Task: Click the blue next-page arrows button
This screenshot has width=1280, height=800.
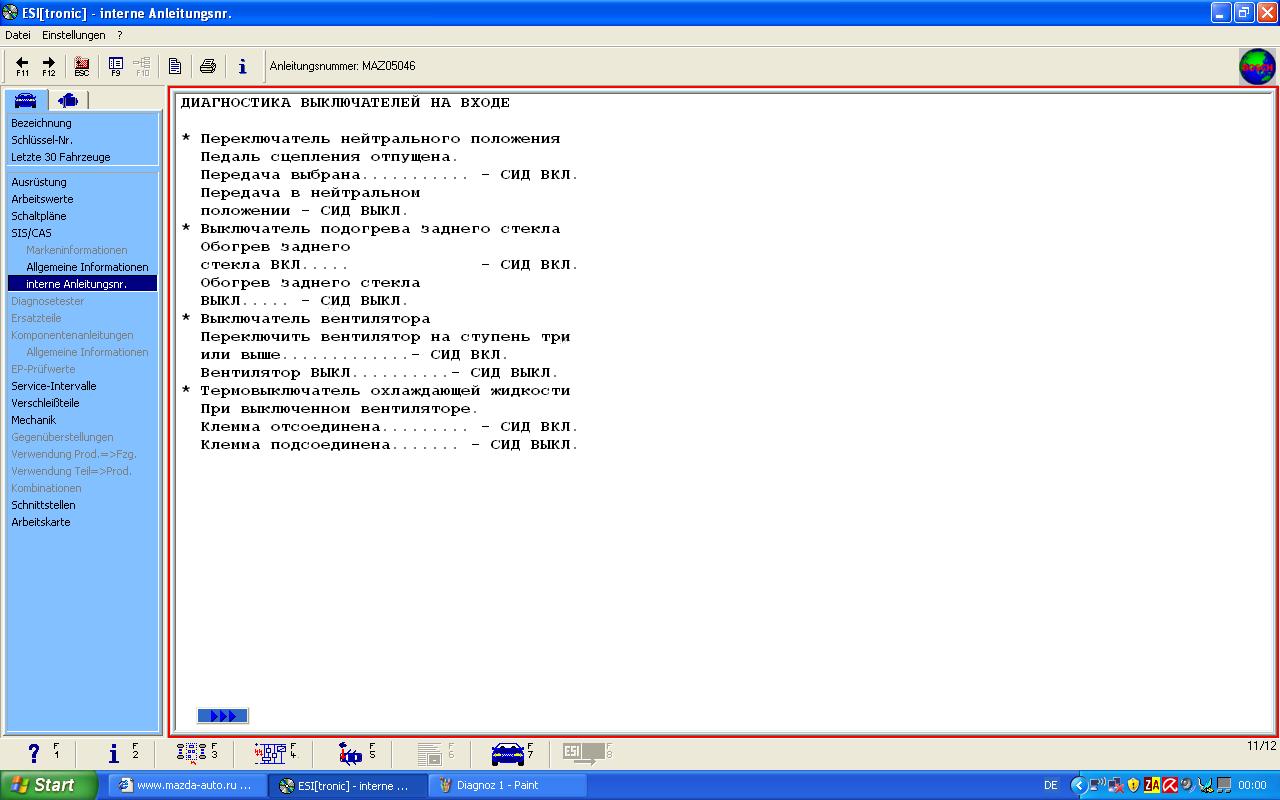Action: point(223,716)
